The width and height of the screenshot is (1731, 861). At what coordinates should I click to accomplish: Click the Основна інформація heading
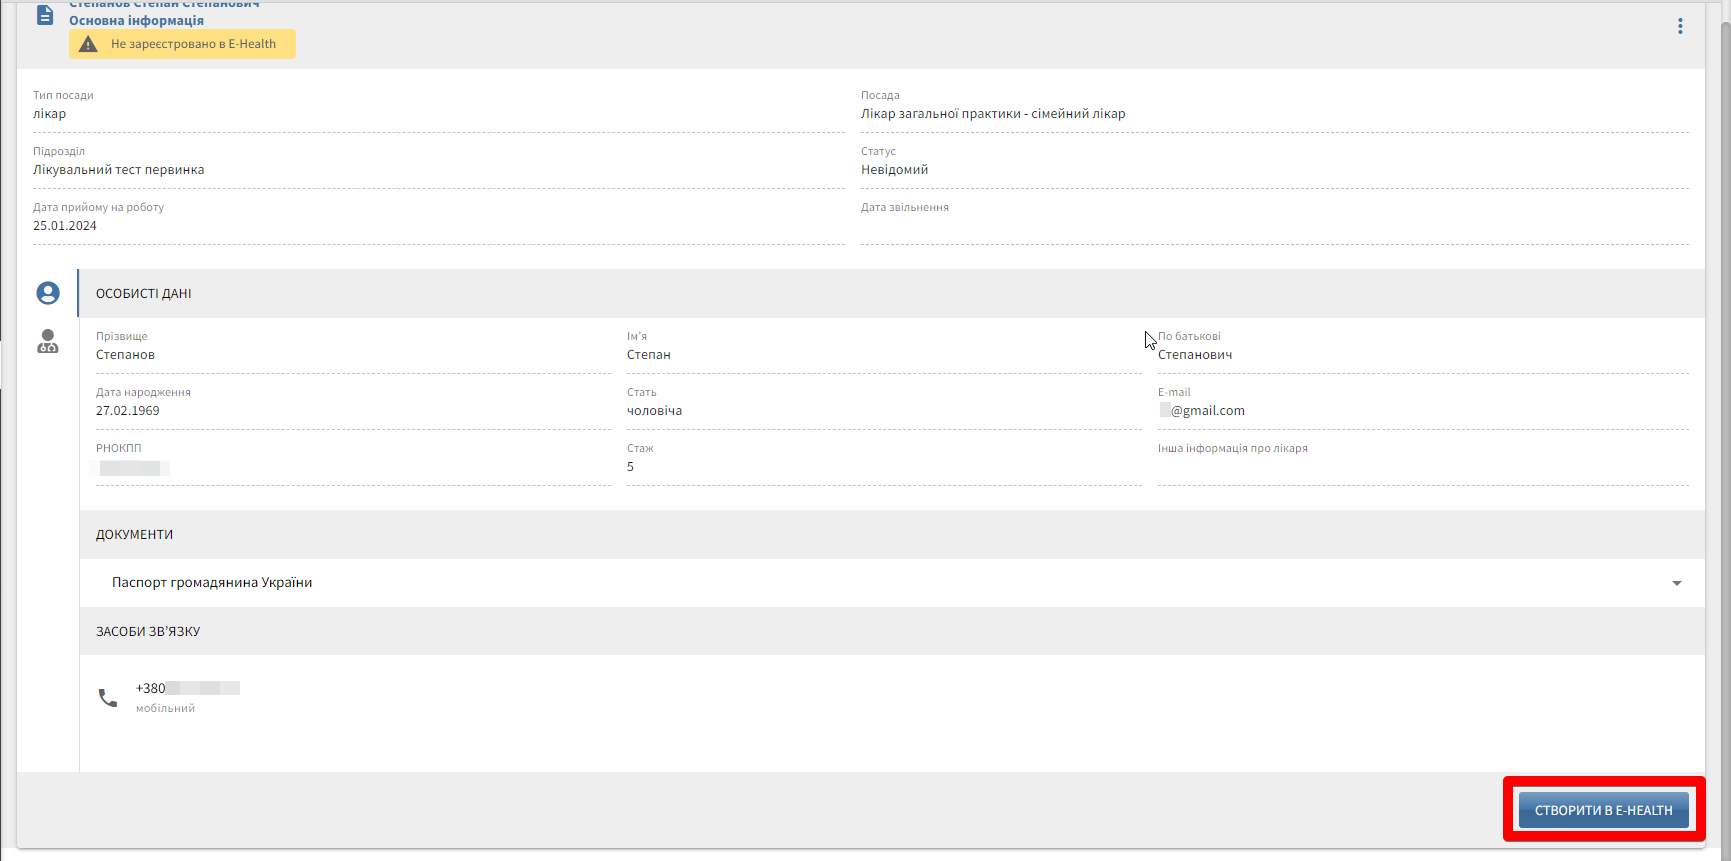[x=136, y=21]
